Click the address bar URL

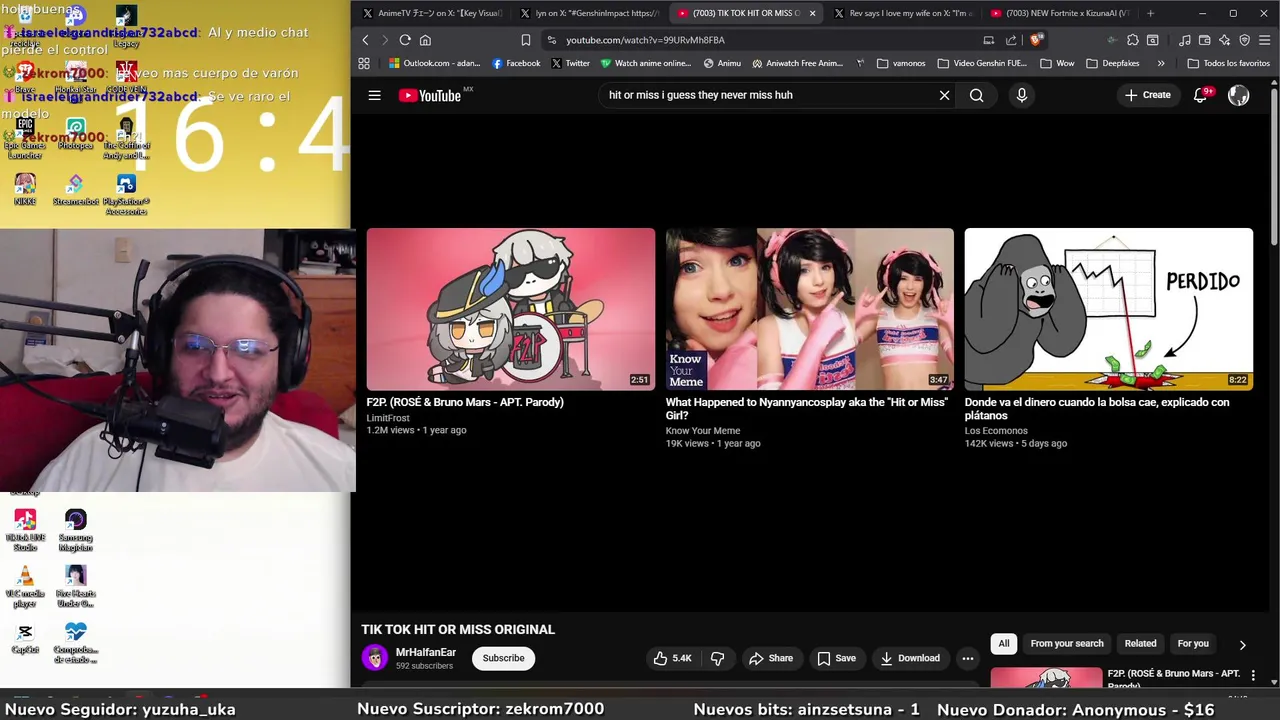[x=645, y=40]
